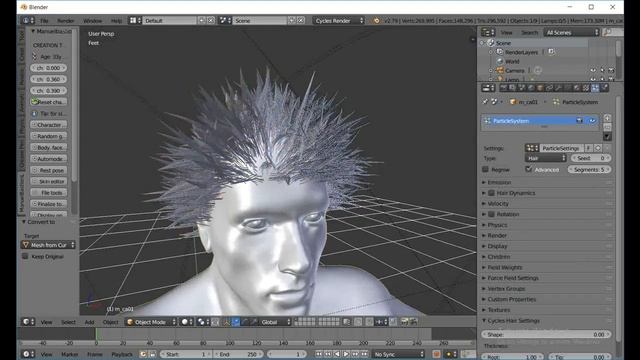Open the Physics properties tab icon
Image resolution: width=640 pixels, height=360 pixels.
pos(604,88)
